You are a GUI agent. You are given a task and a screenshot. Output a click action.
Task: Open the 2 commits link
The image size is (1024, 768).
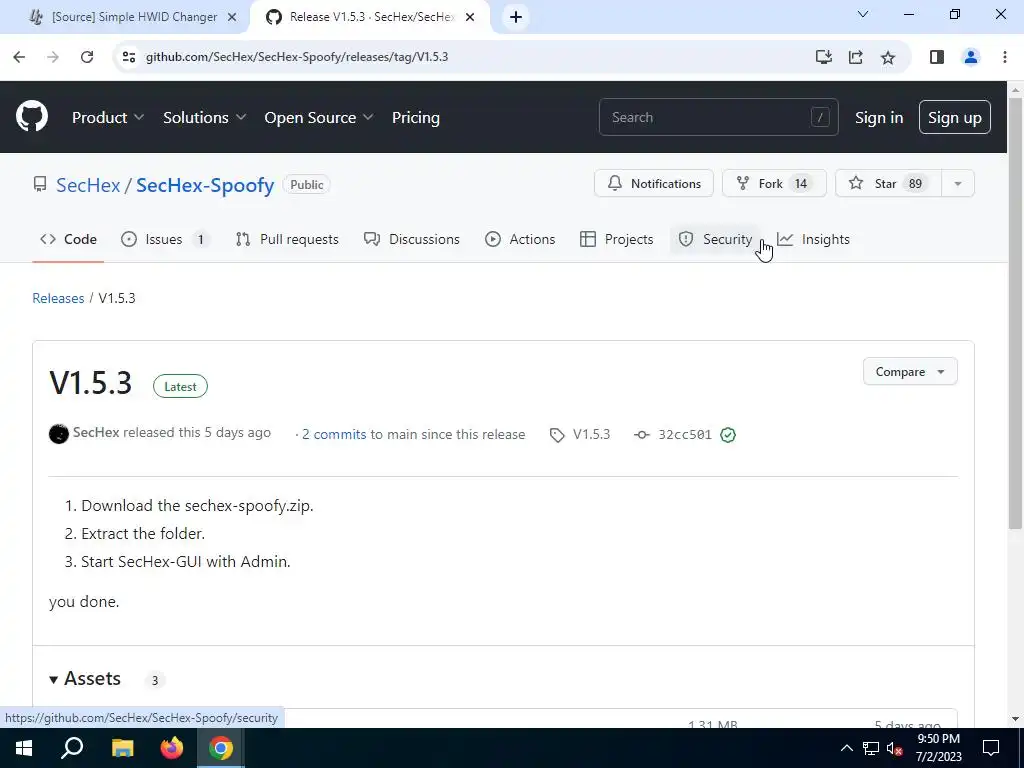(x=334, y=434)
